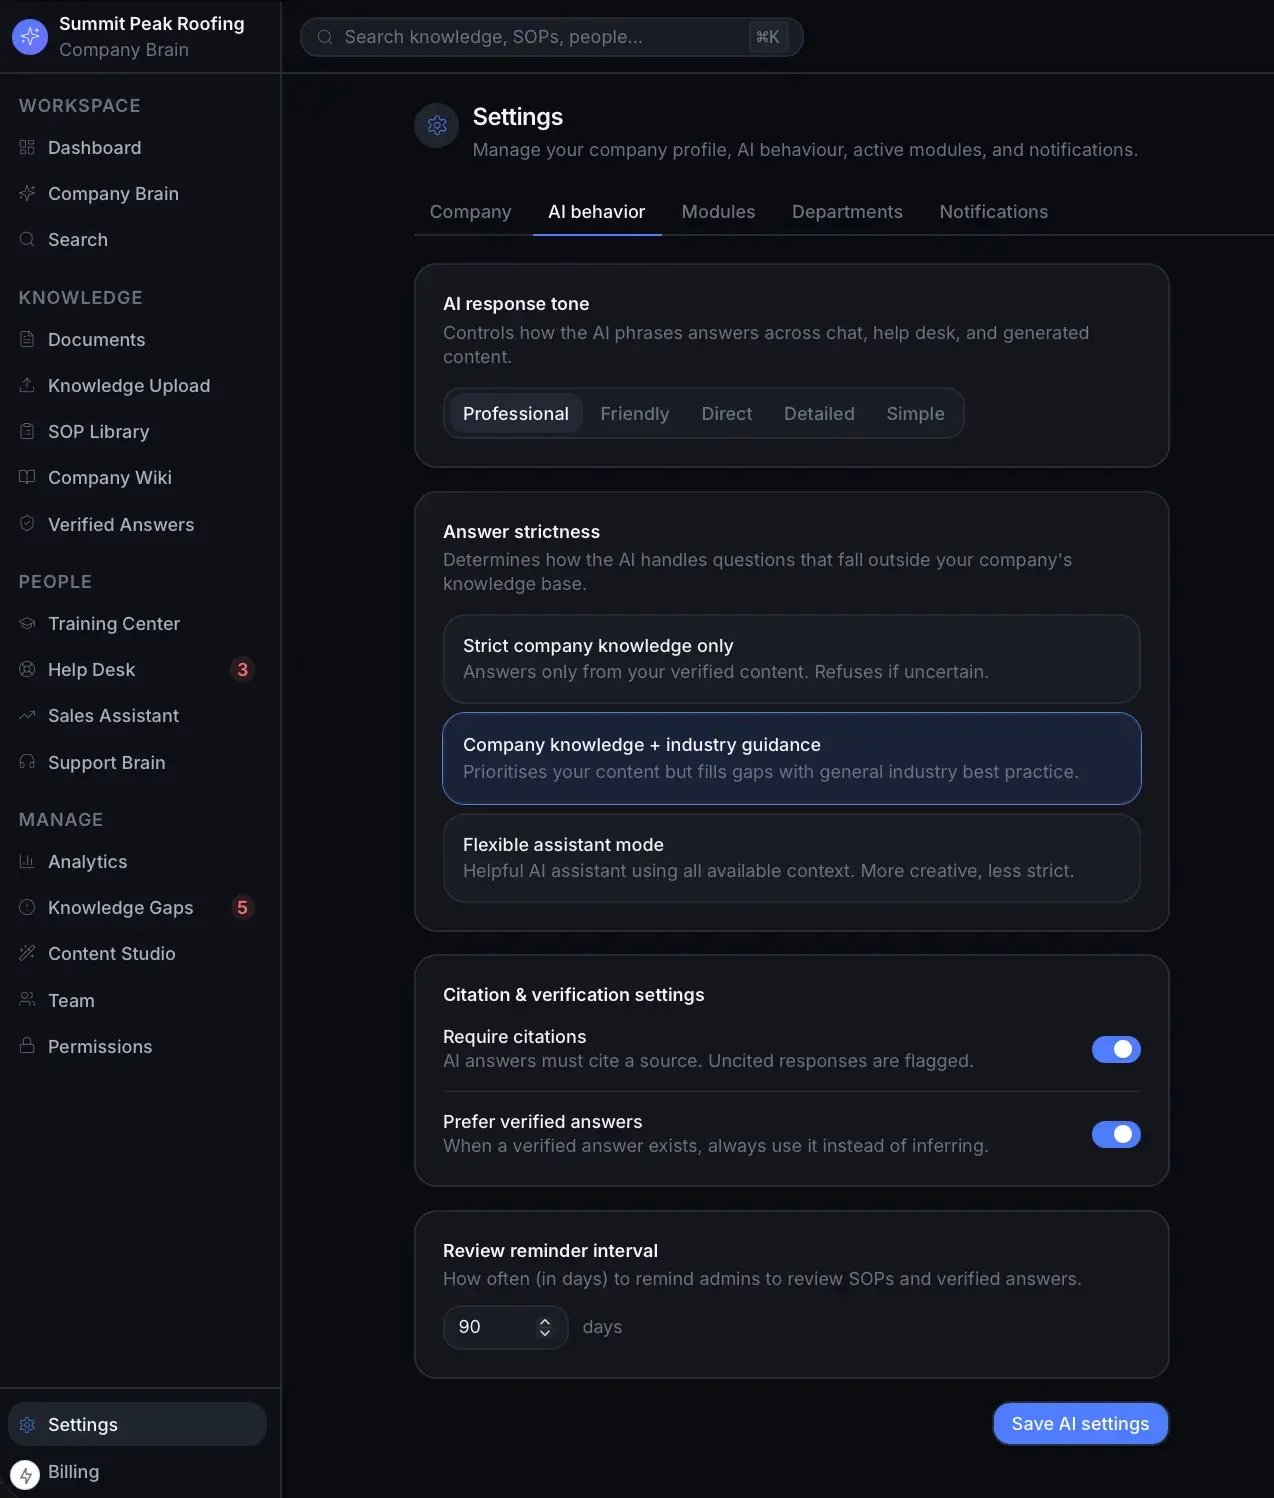Screen dimensions: 1274x1498
Task: Switch to the Departments tab
Action: click(x=847, y=212)
